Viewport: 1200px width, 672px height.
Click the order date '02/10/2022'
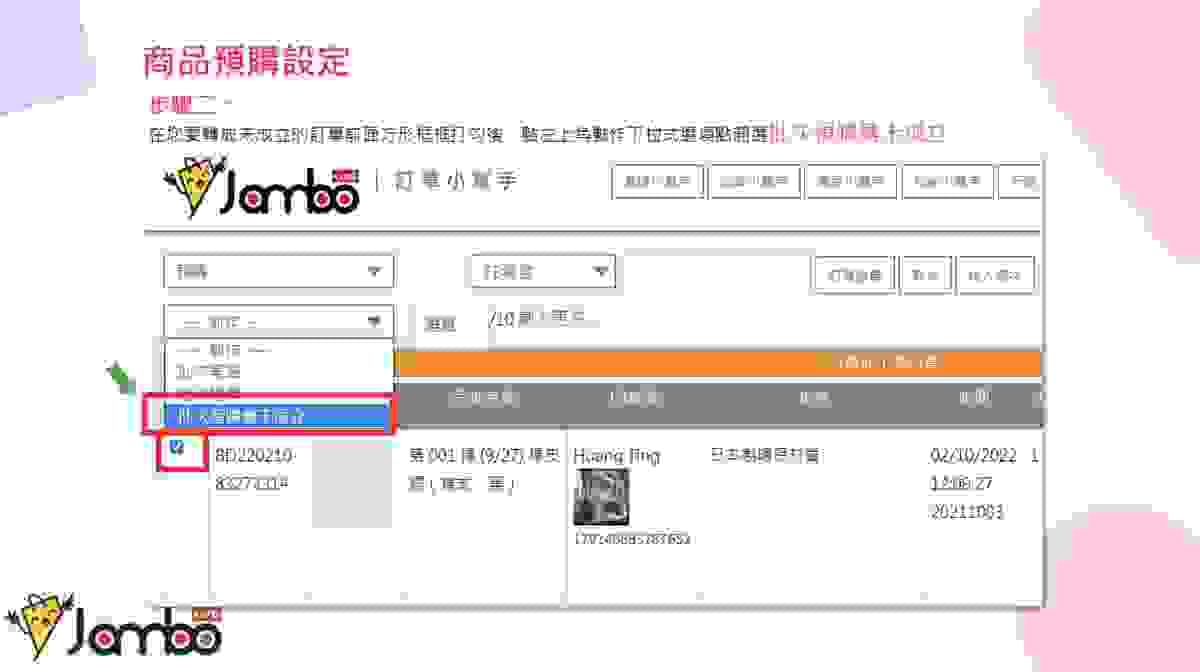coord(972,456)
